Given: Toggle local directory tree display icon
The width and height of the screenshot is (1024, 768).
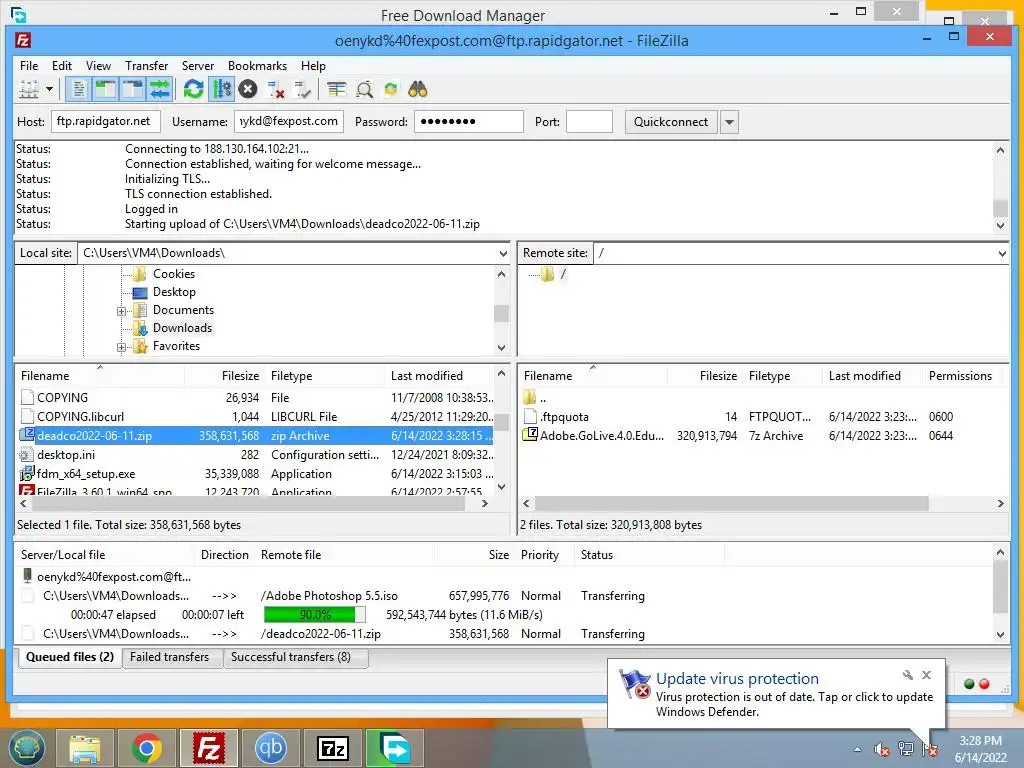Looking at the screenshot, I should [x=105, y=89].
